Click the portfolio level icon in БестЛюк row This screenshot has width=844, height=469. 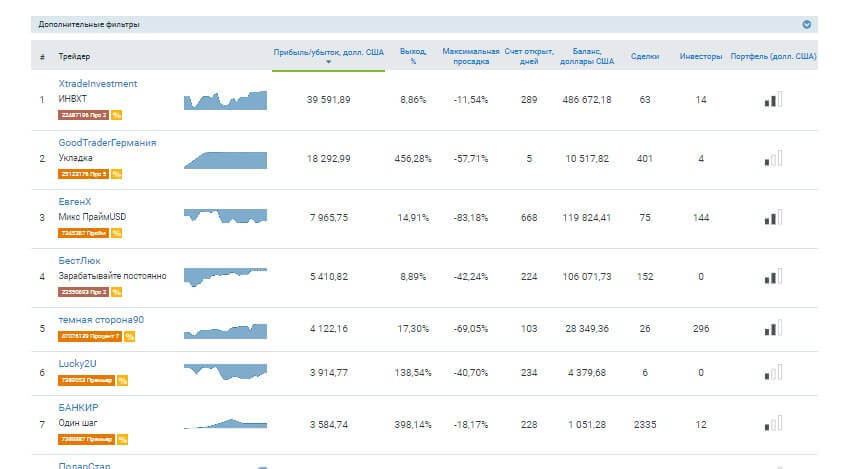772,276
